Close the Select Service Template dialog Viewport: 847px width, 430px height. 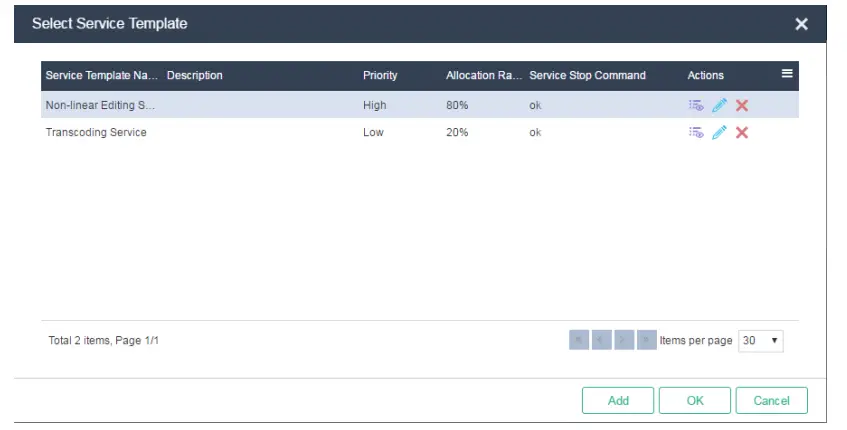tap(802, 24)
